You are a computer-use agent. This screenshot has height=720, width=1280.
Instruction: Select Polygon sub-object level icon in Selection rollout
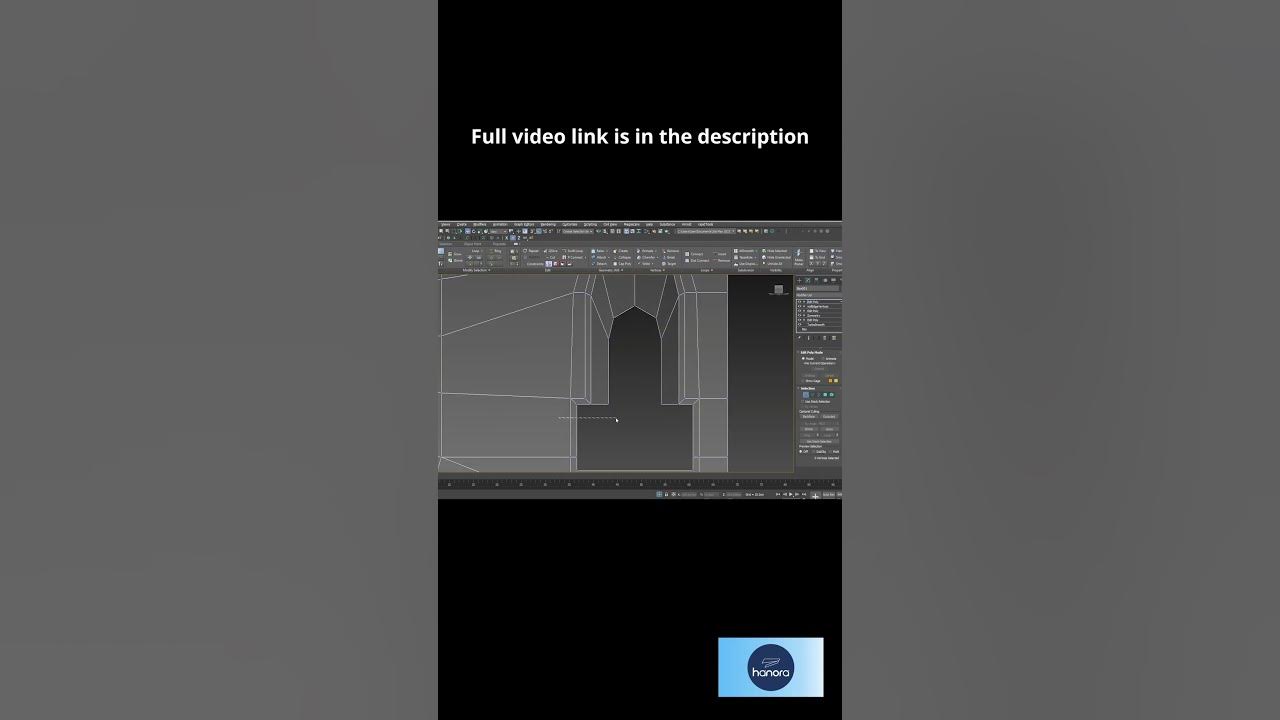coord(825,395)
